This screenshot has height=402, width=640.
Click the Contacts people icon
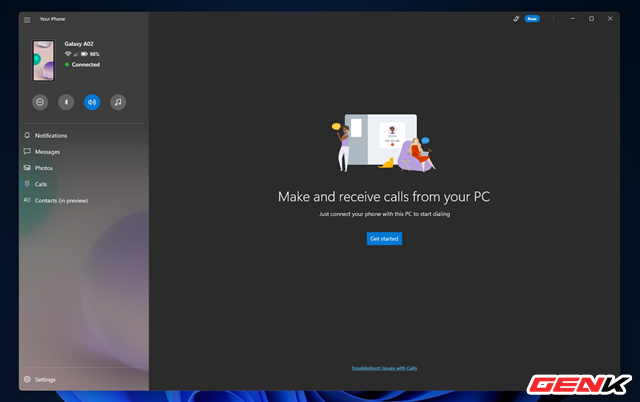[27, 200]
